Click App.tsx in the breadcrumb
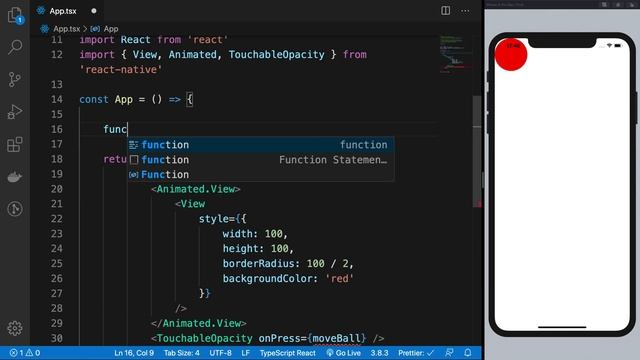 tap(66, 29)
